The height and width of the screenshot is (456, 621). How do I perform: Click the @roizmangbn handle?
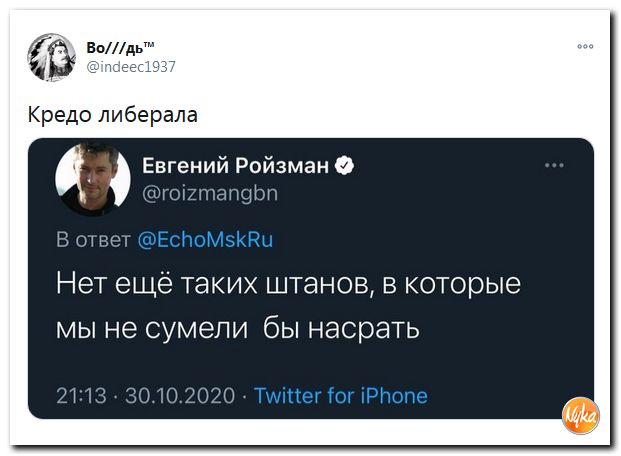tap(210, 193)
